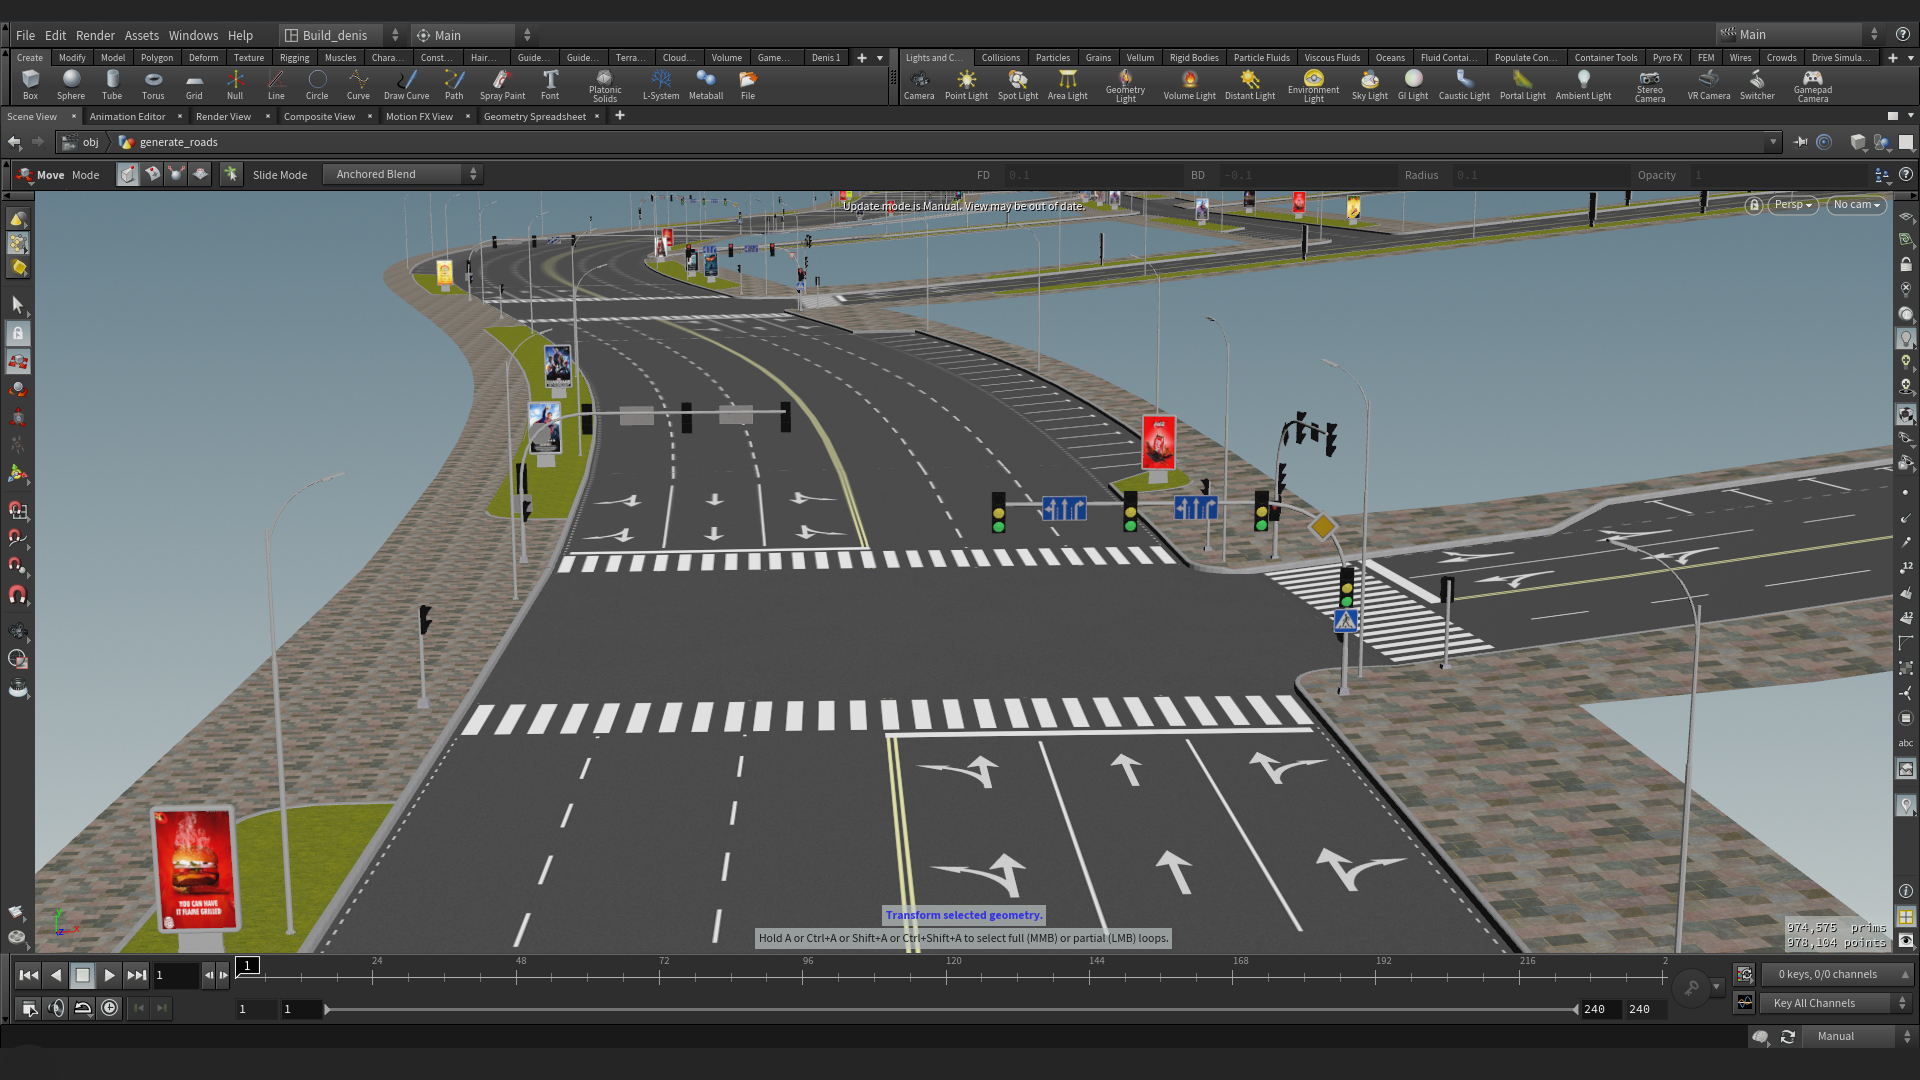Add a Sky Light to the scene
Screen dimensions: 1920x1080
[1369, 84]
